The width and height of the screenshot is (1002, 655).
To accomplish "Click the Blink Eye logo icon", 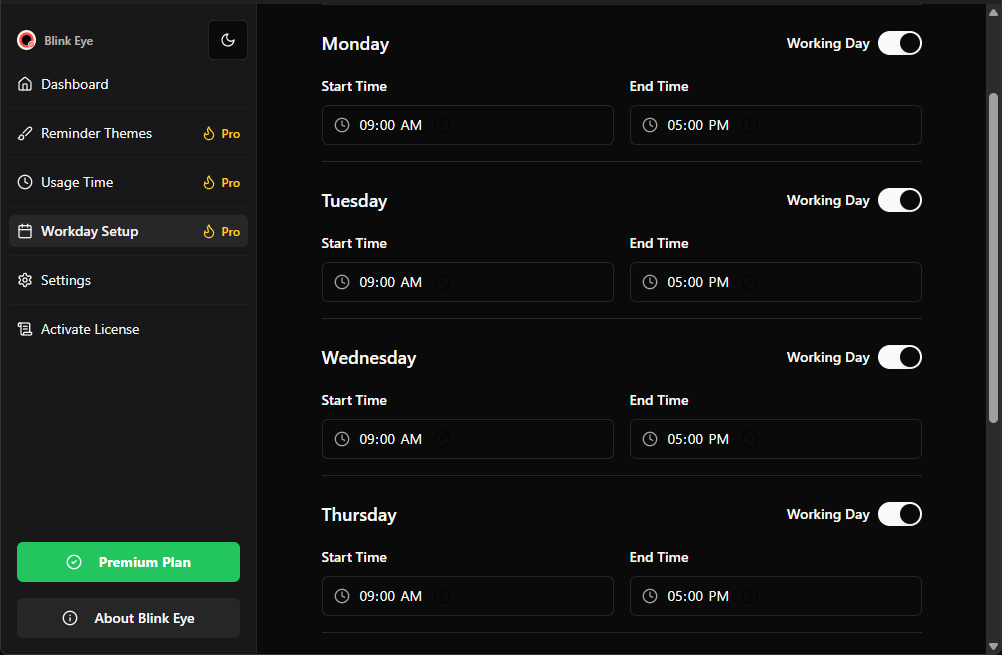I will click(x=26, y=41).
